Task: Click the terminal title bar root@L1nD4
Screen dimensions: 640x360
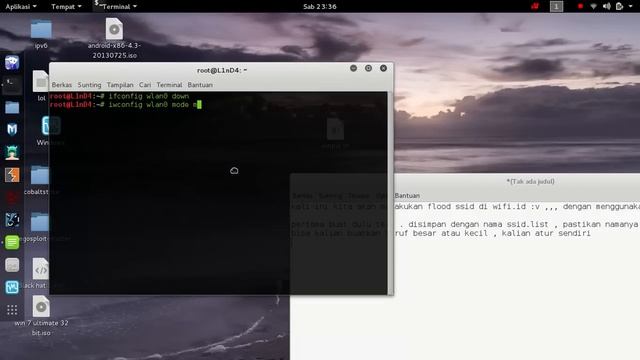Action: [x=222, y=70]
